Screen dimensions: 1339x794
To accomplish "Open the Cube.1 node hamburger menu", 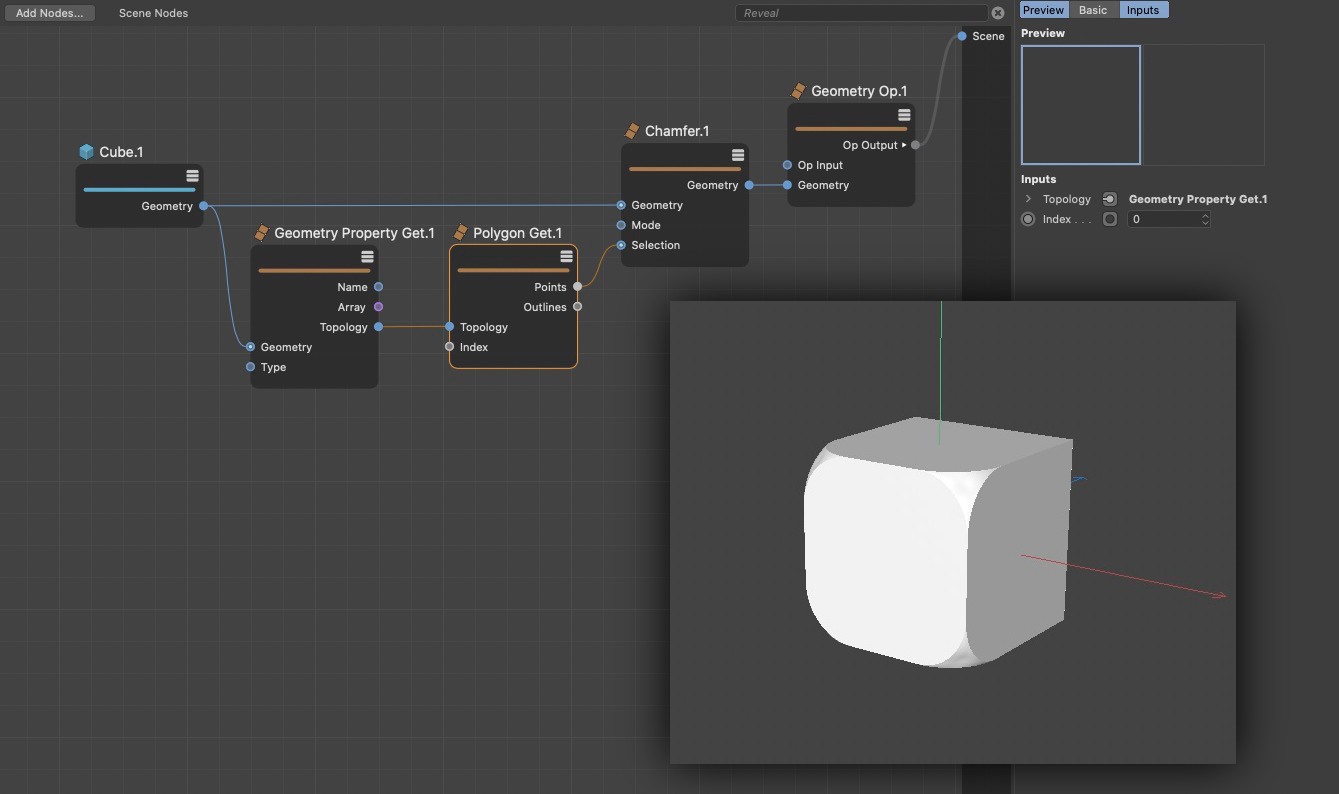I will [192, 176].
